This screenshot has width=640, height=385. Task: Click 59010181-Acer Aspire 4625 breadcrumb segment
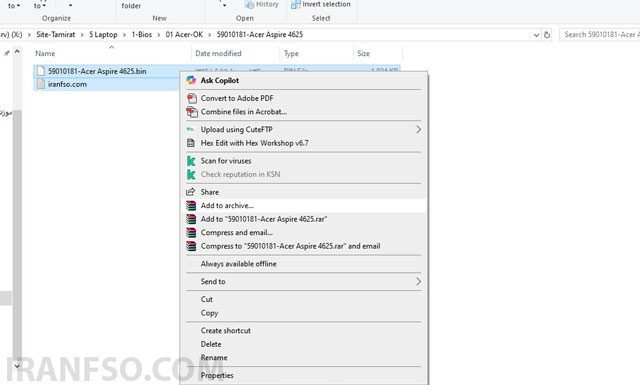click(260, 35)
